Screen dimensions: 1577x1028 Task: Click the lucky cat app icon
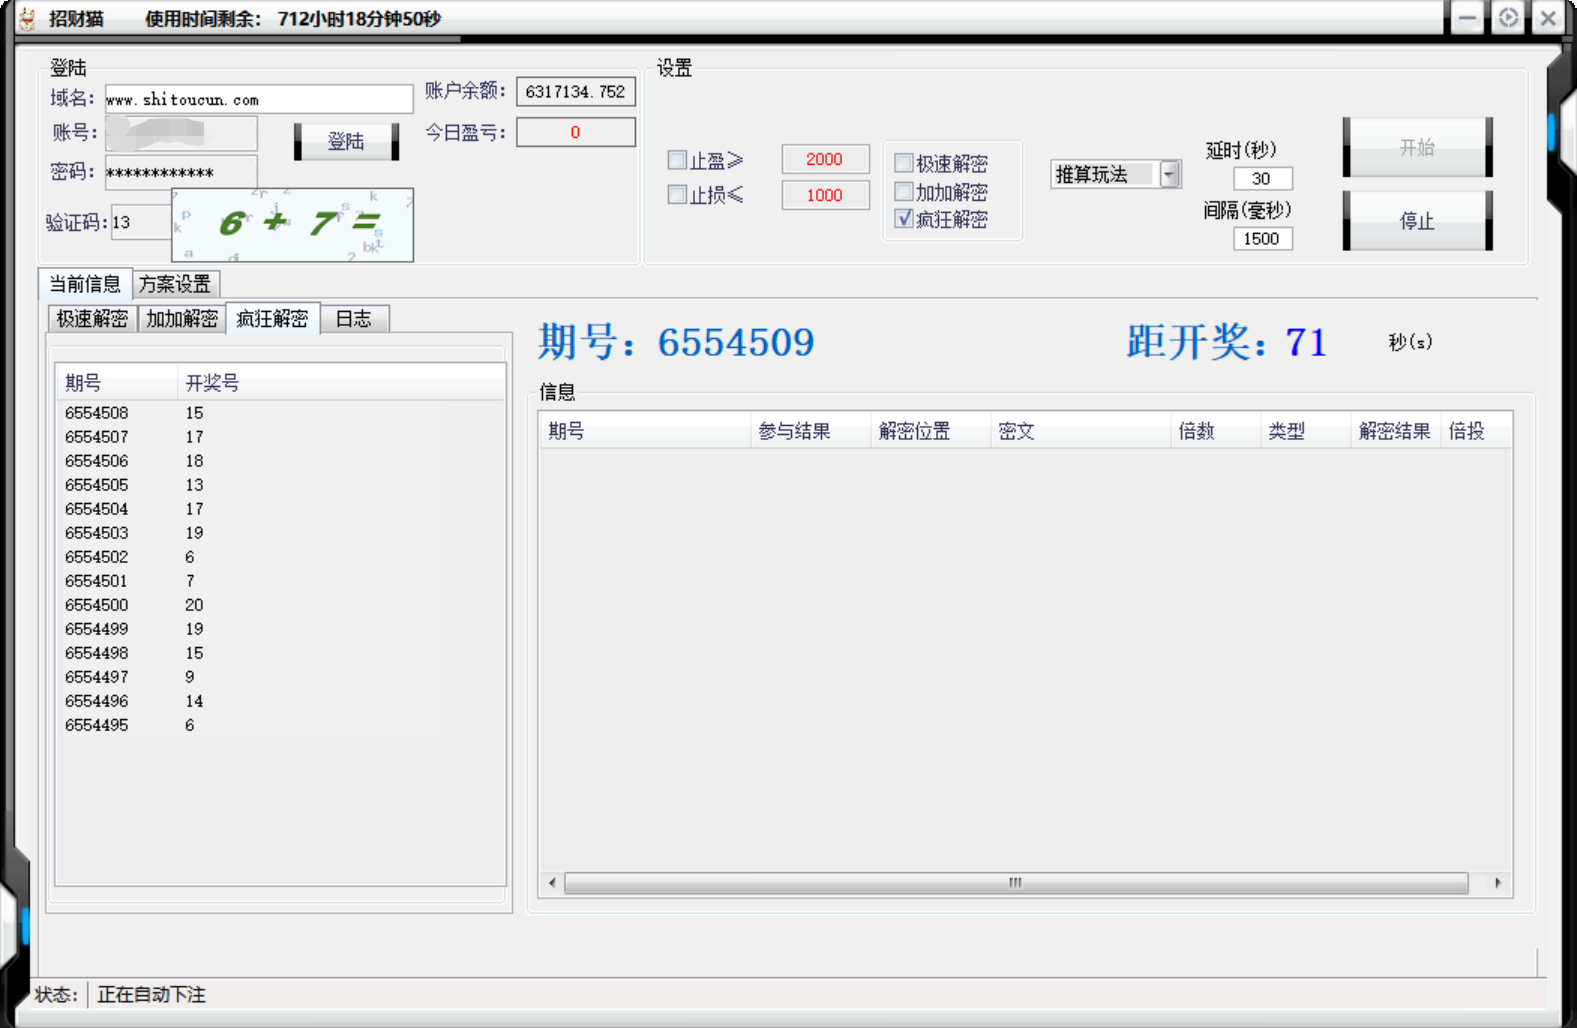coord(27,18)
